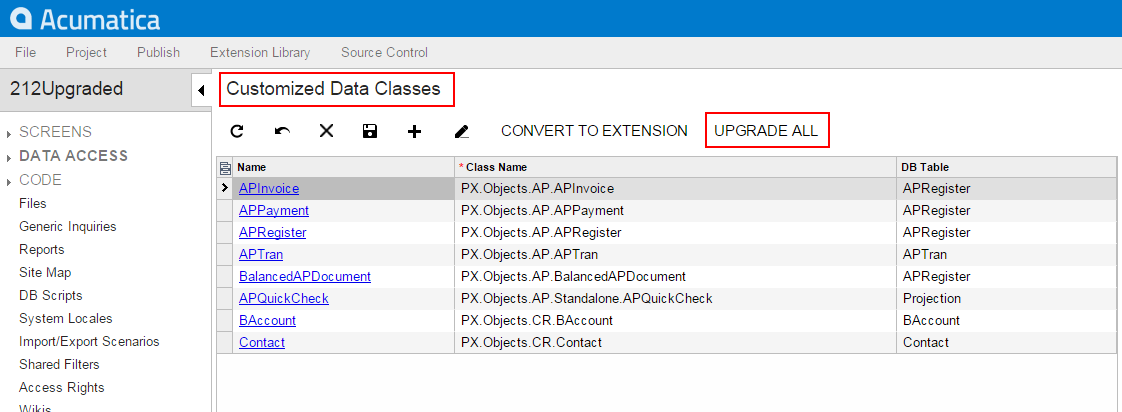Expand the SCREENS tree node
The image size is (1122, 412).
click(10, 132)
